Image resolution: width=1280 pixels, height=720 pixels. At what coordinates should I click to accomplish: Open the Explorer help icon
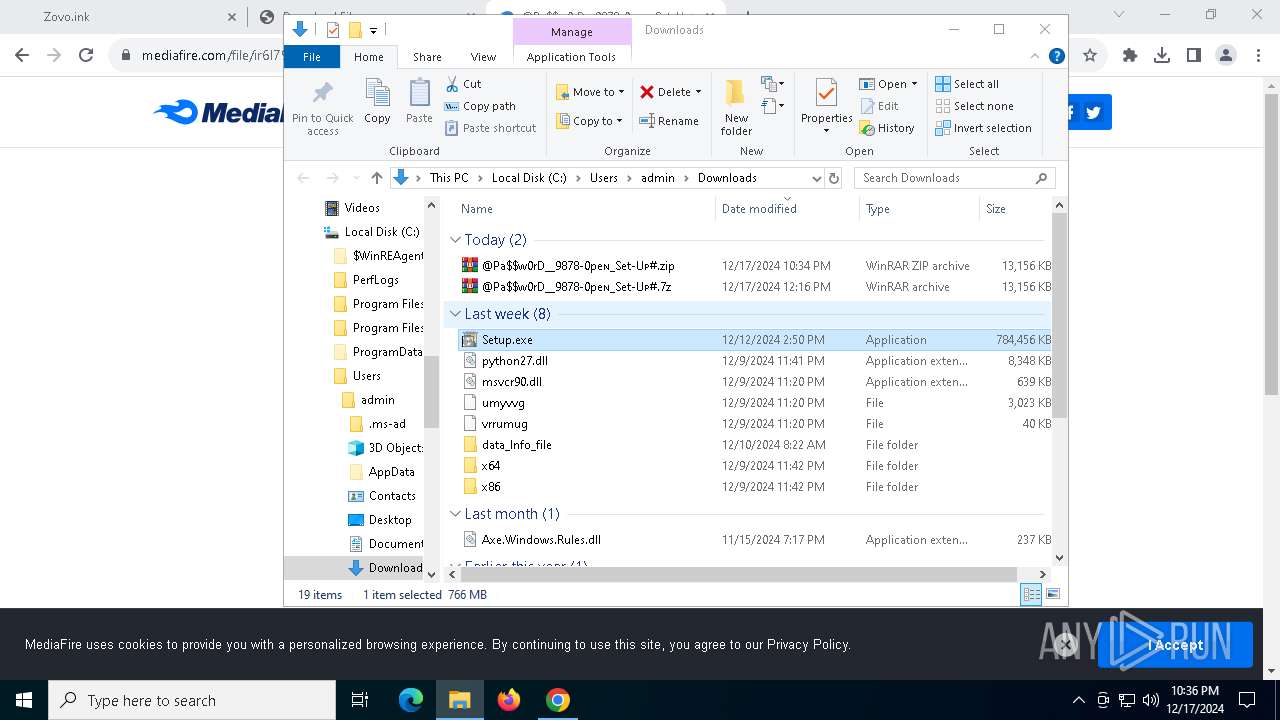[1056, 57]
